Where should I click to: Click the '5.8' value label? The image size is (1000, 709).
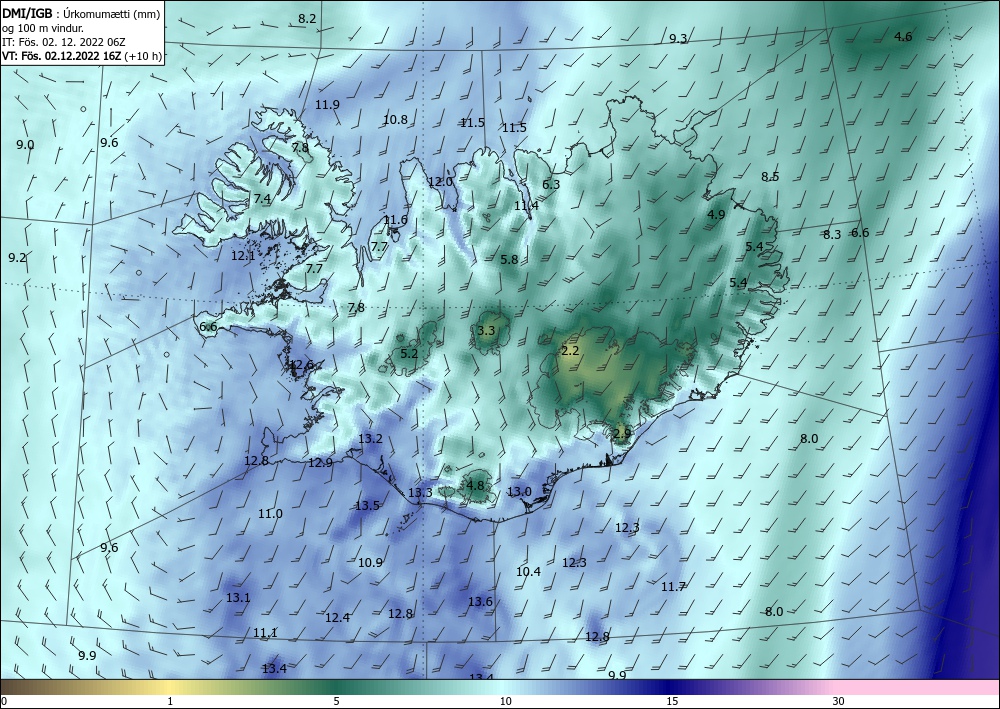point(510,259)
